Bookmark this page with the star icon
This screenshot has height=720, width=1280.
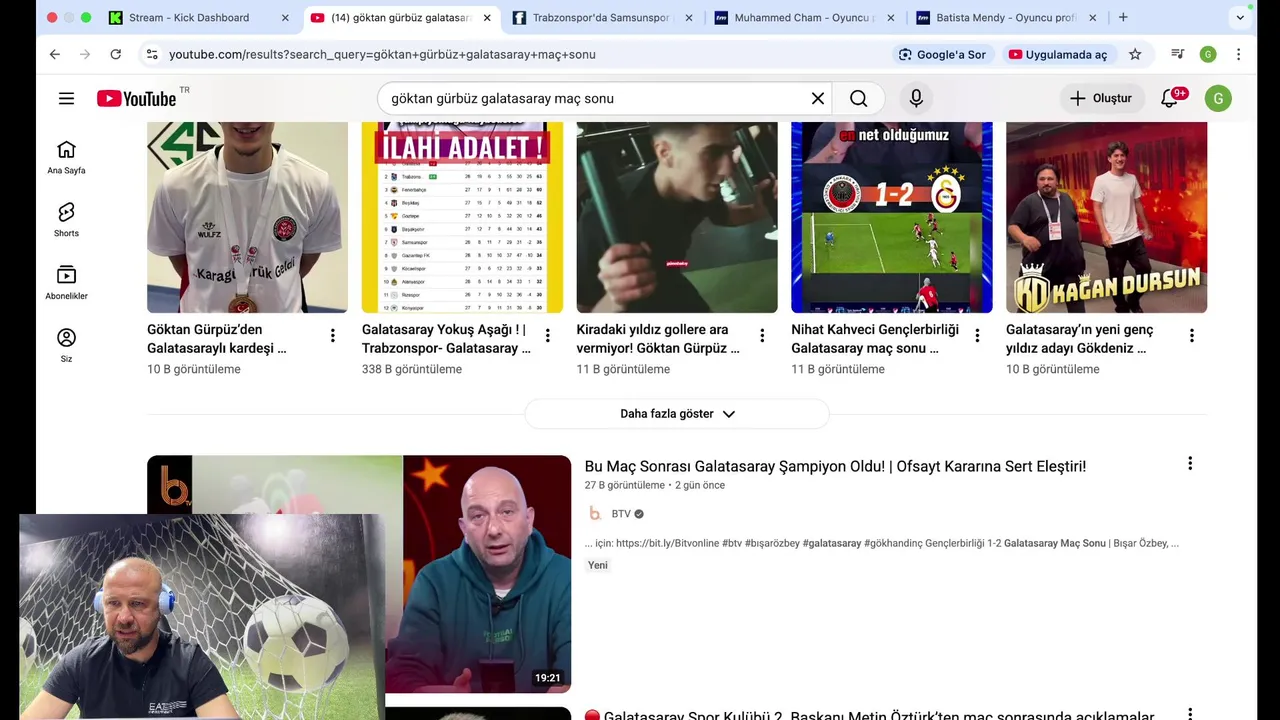tap(1135, 54)
